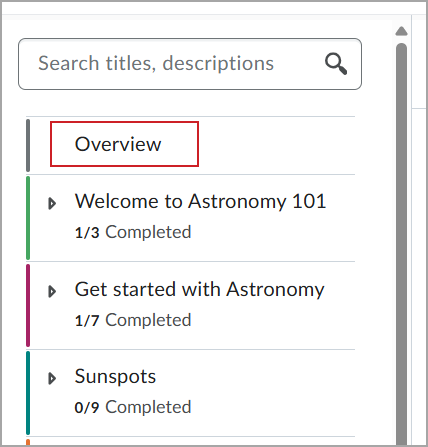Select the Get started with Astronomy title
The height and width of the screenshot is (447, 428).
click(x=199, y=289)
